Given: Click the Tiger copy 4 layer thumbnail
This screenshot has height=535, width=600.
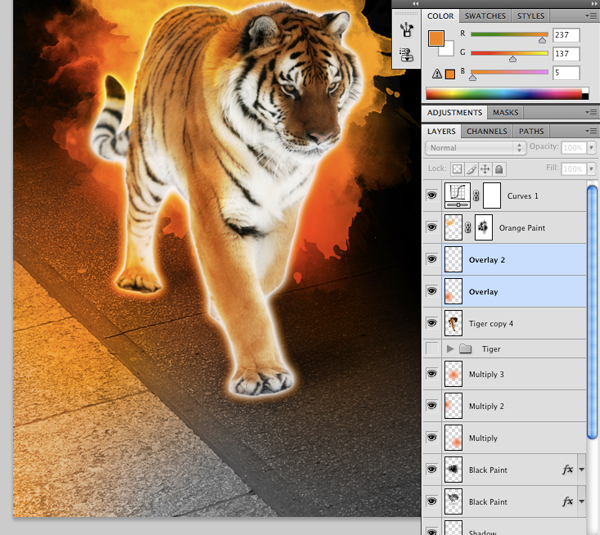Looking at the screenshot, I should pos(453,323).
